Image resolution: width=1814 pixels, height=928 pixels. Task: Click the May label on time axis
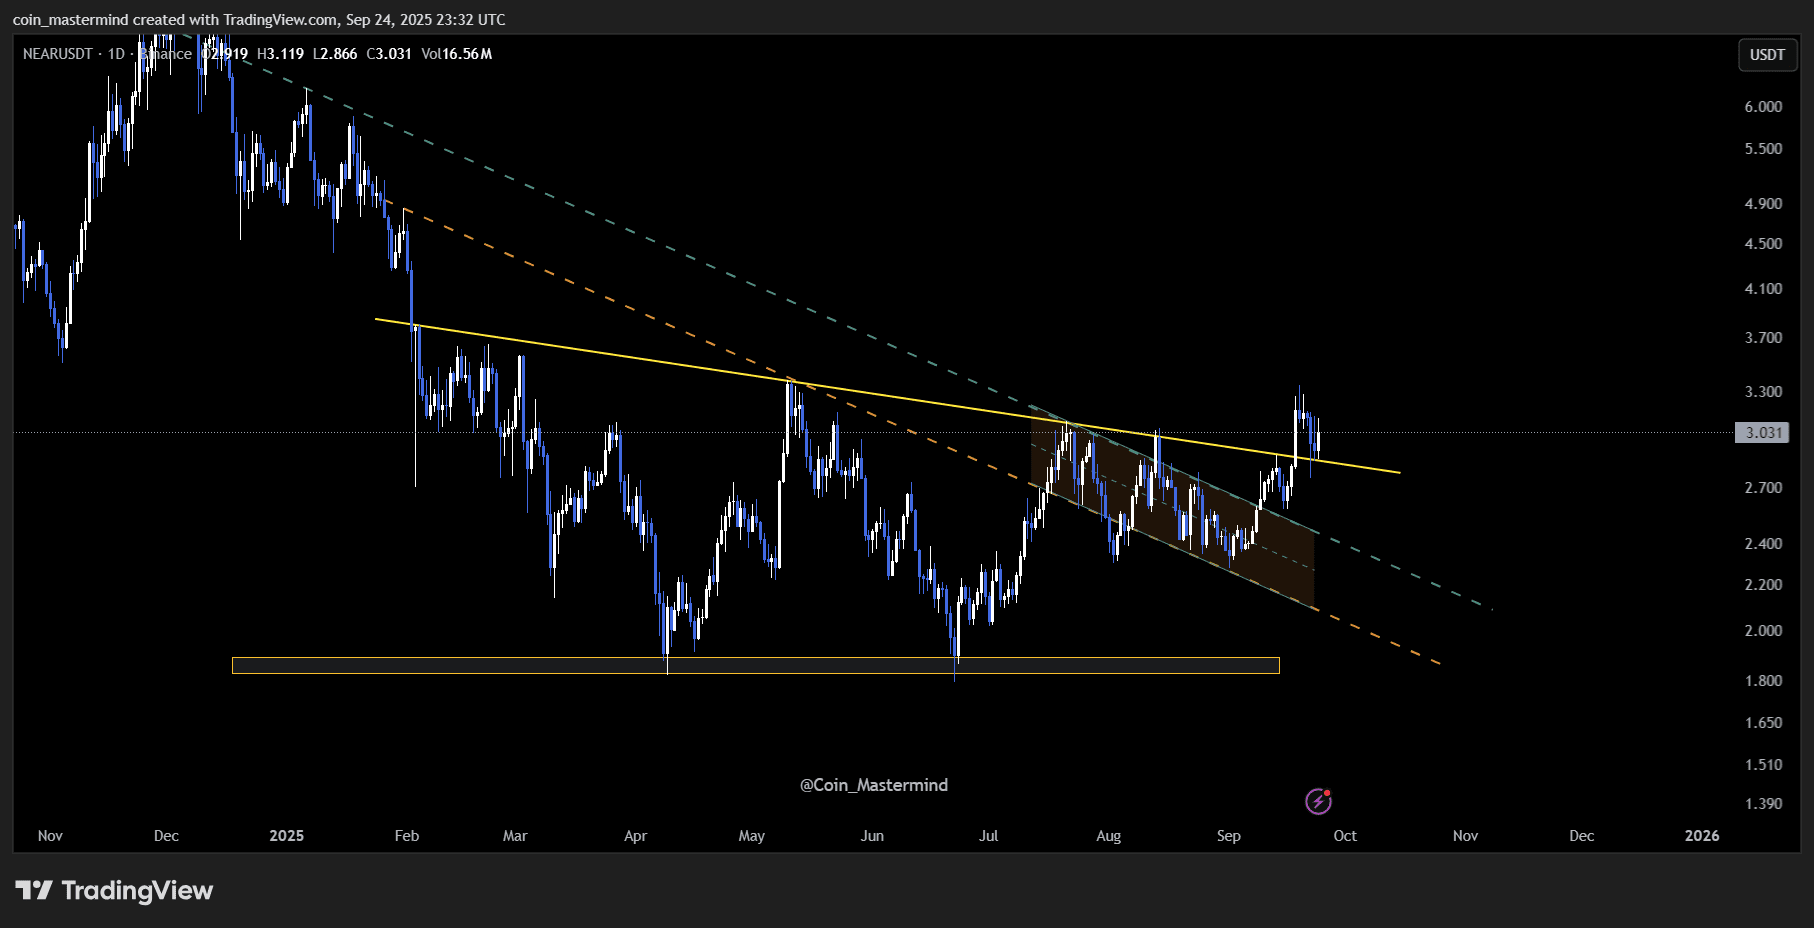(751, 836)
